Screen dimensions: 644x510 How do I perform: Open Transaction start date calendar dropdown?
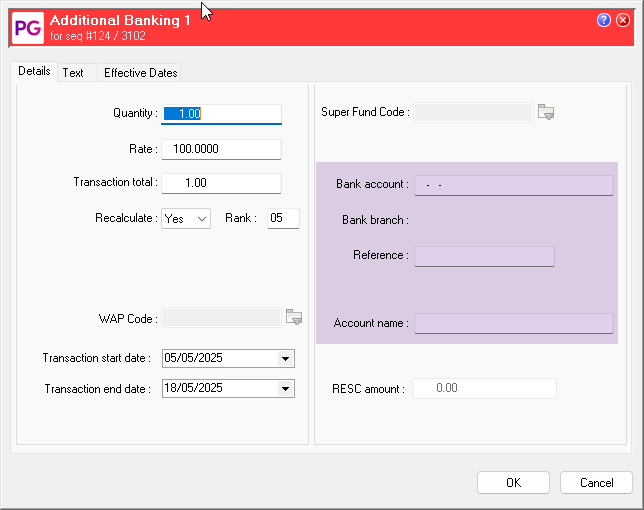click(x=286, y=358)
